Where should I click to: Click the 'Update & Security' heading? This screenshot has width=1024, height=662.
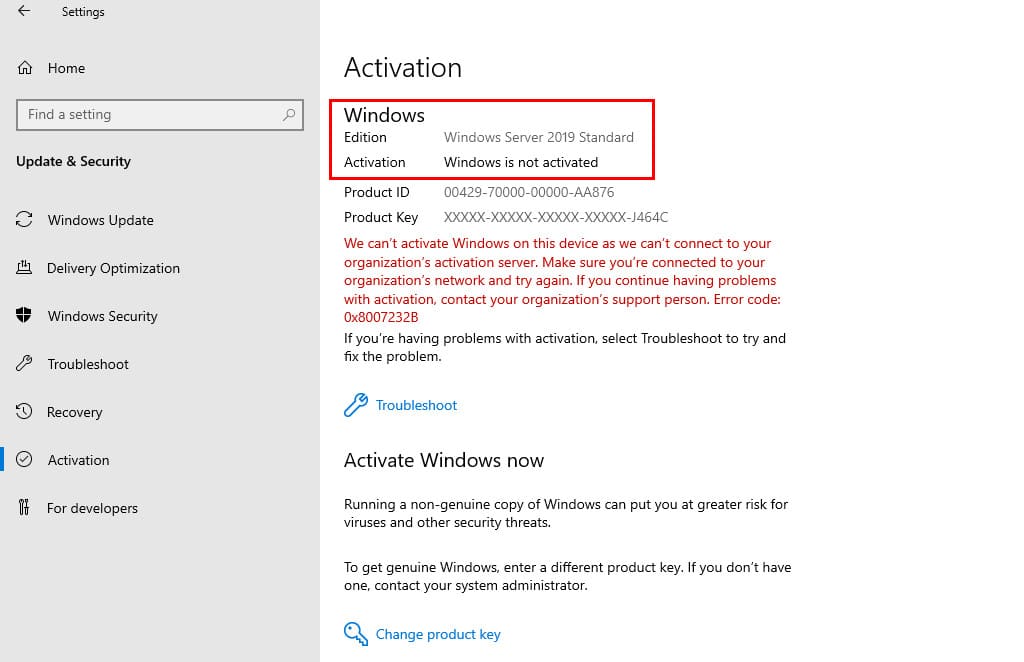point(73,161)
